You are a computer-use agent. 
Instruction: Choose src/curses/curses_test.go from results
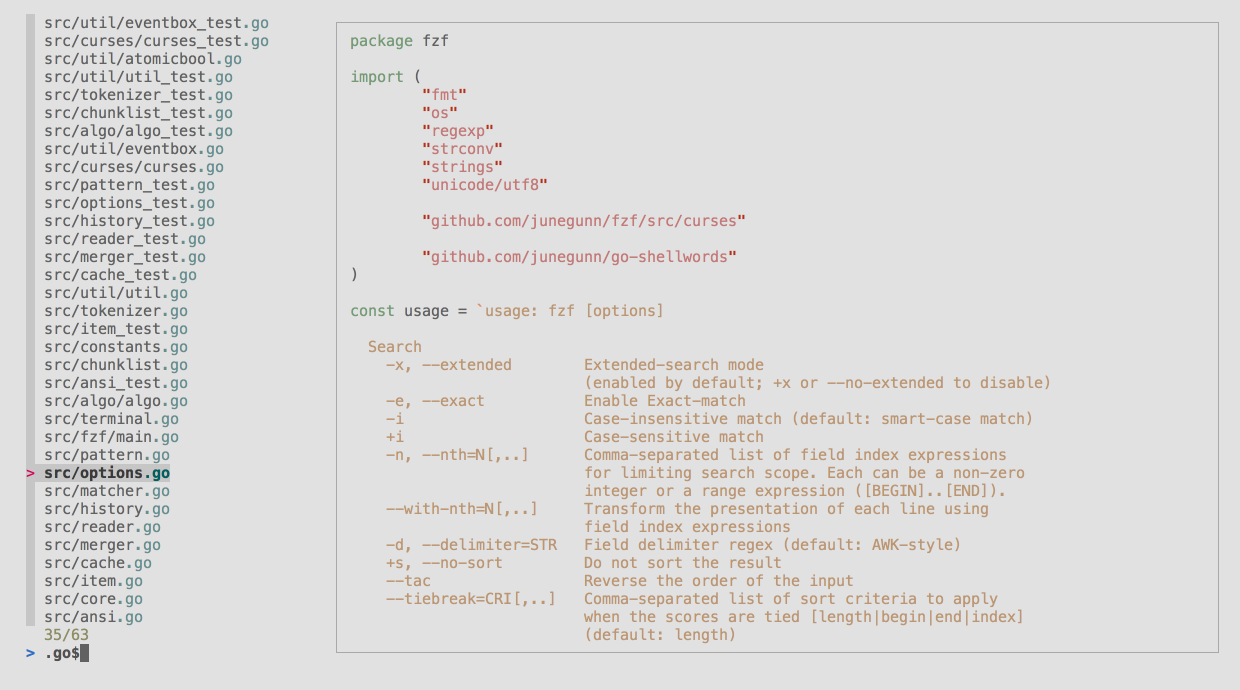[156, 41]
